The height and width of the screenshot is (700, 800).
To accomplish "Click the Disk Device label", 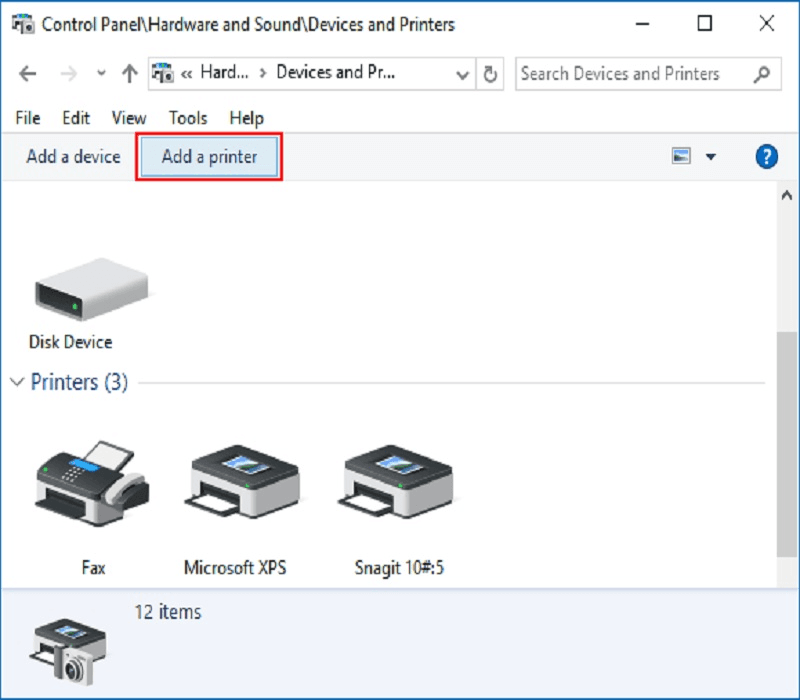I will 70,342.
